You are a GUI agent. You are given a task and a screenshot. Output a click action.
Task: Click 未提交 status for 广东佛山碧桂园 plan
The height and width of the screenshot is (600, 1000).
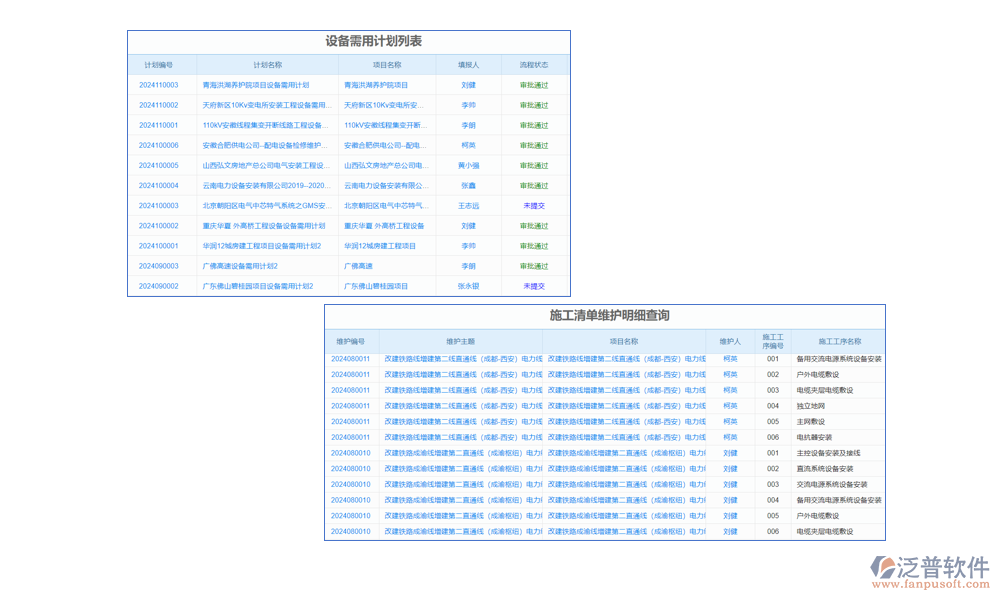click(x=532, y=285)
